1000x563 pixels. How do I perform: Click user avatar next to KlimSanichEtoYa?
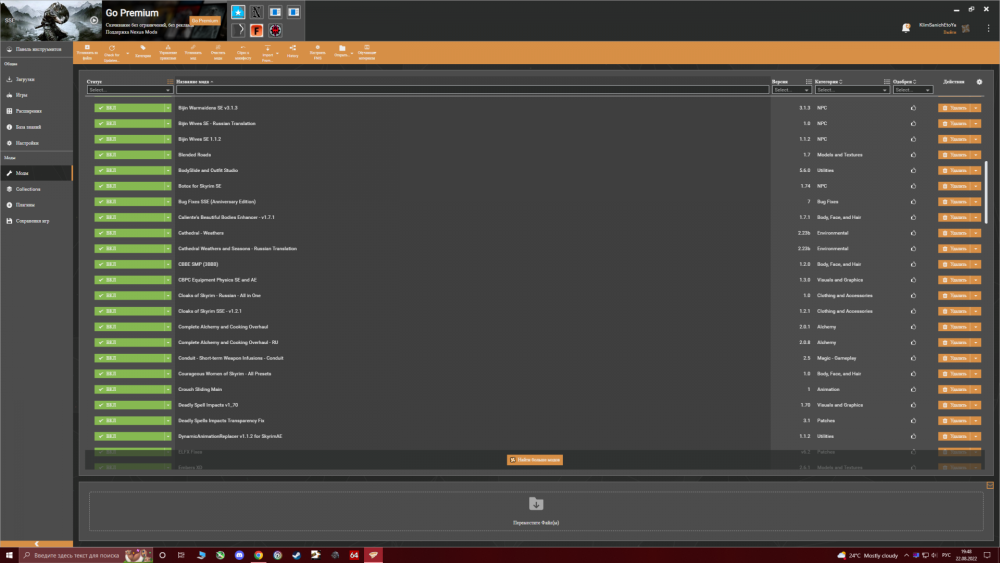[966, 28]
